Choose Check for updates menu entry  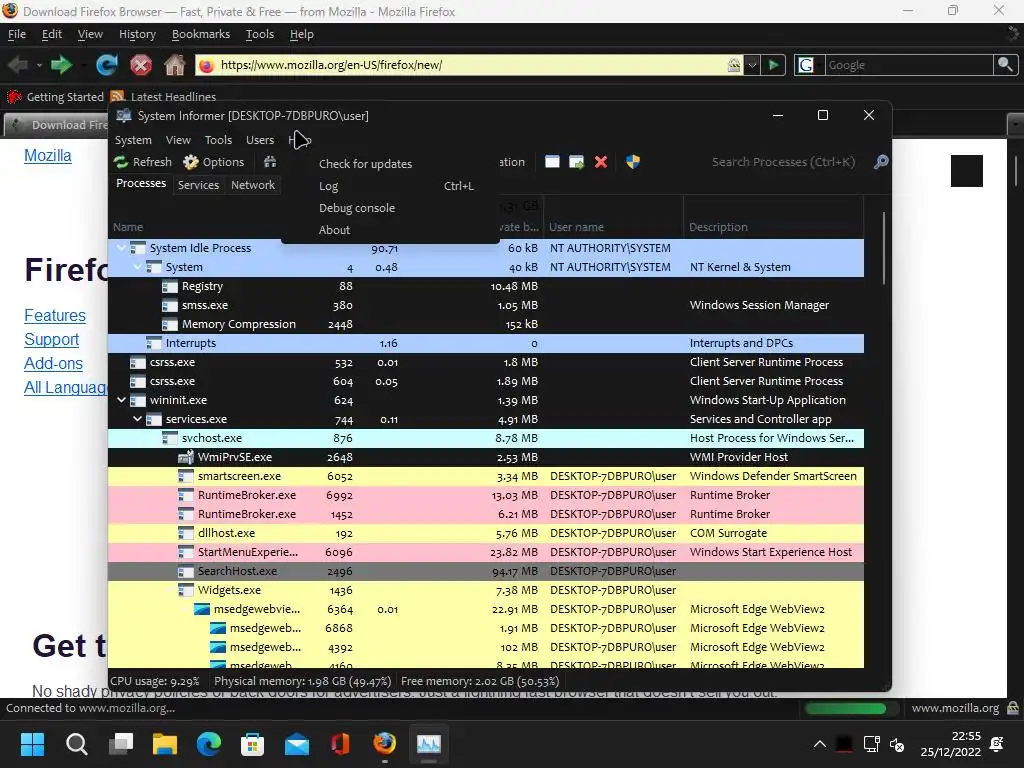365,164
